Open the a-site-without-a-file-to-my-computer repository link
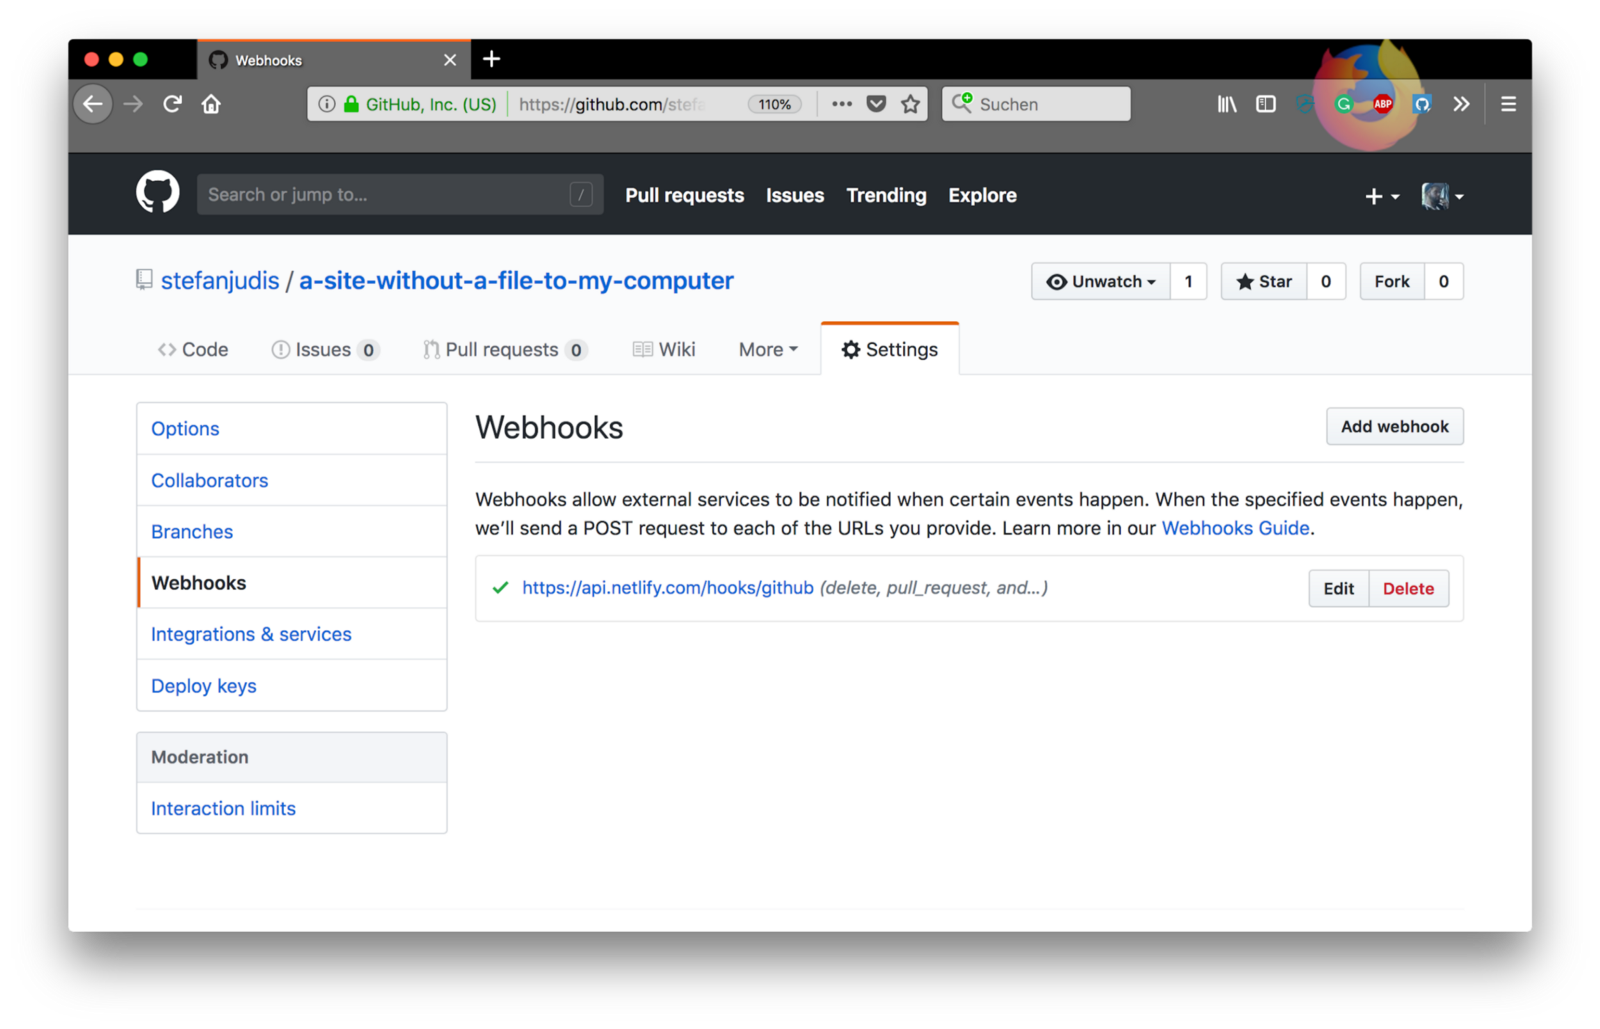Viewport: 1600px width, 1029px height. [x=516, y=281]
